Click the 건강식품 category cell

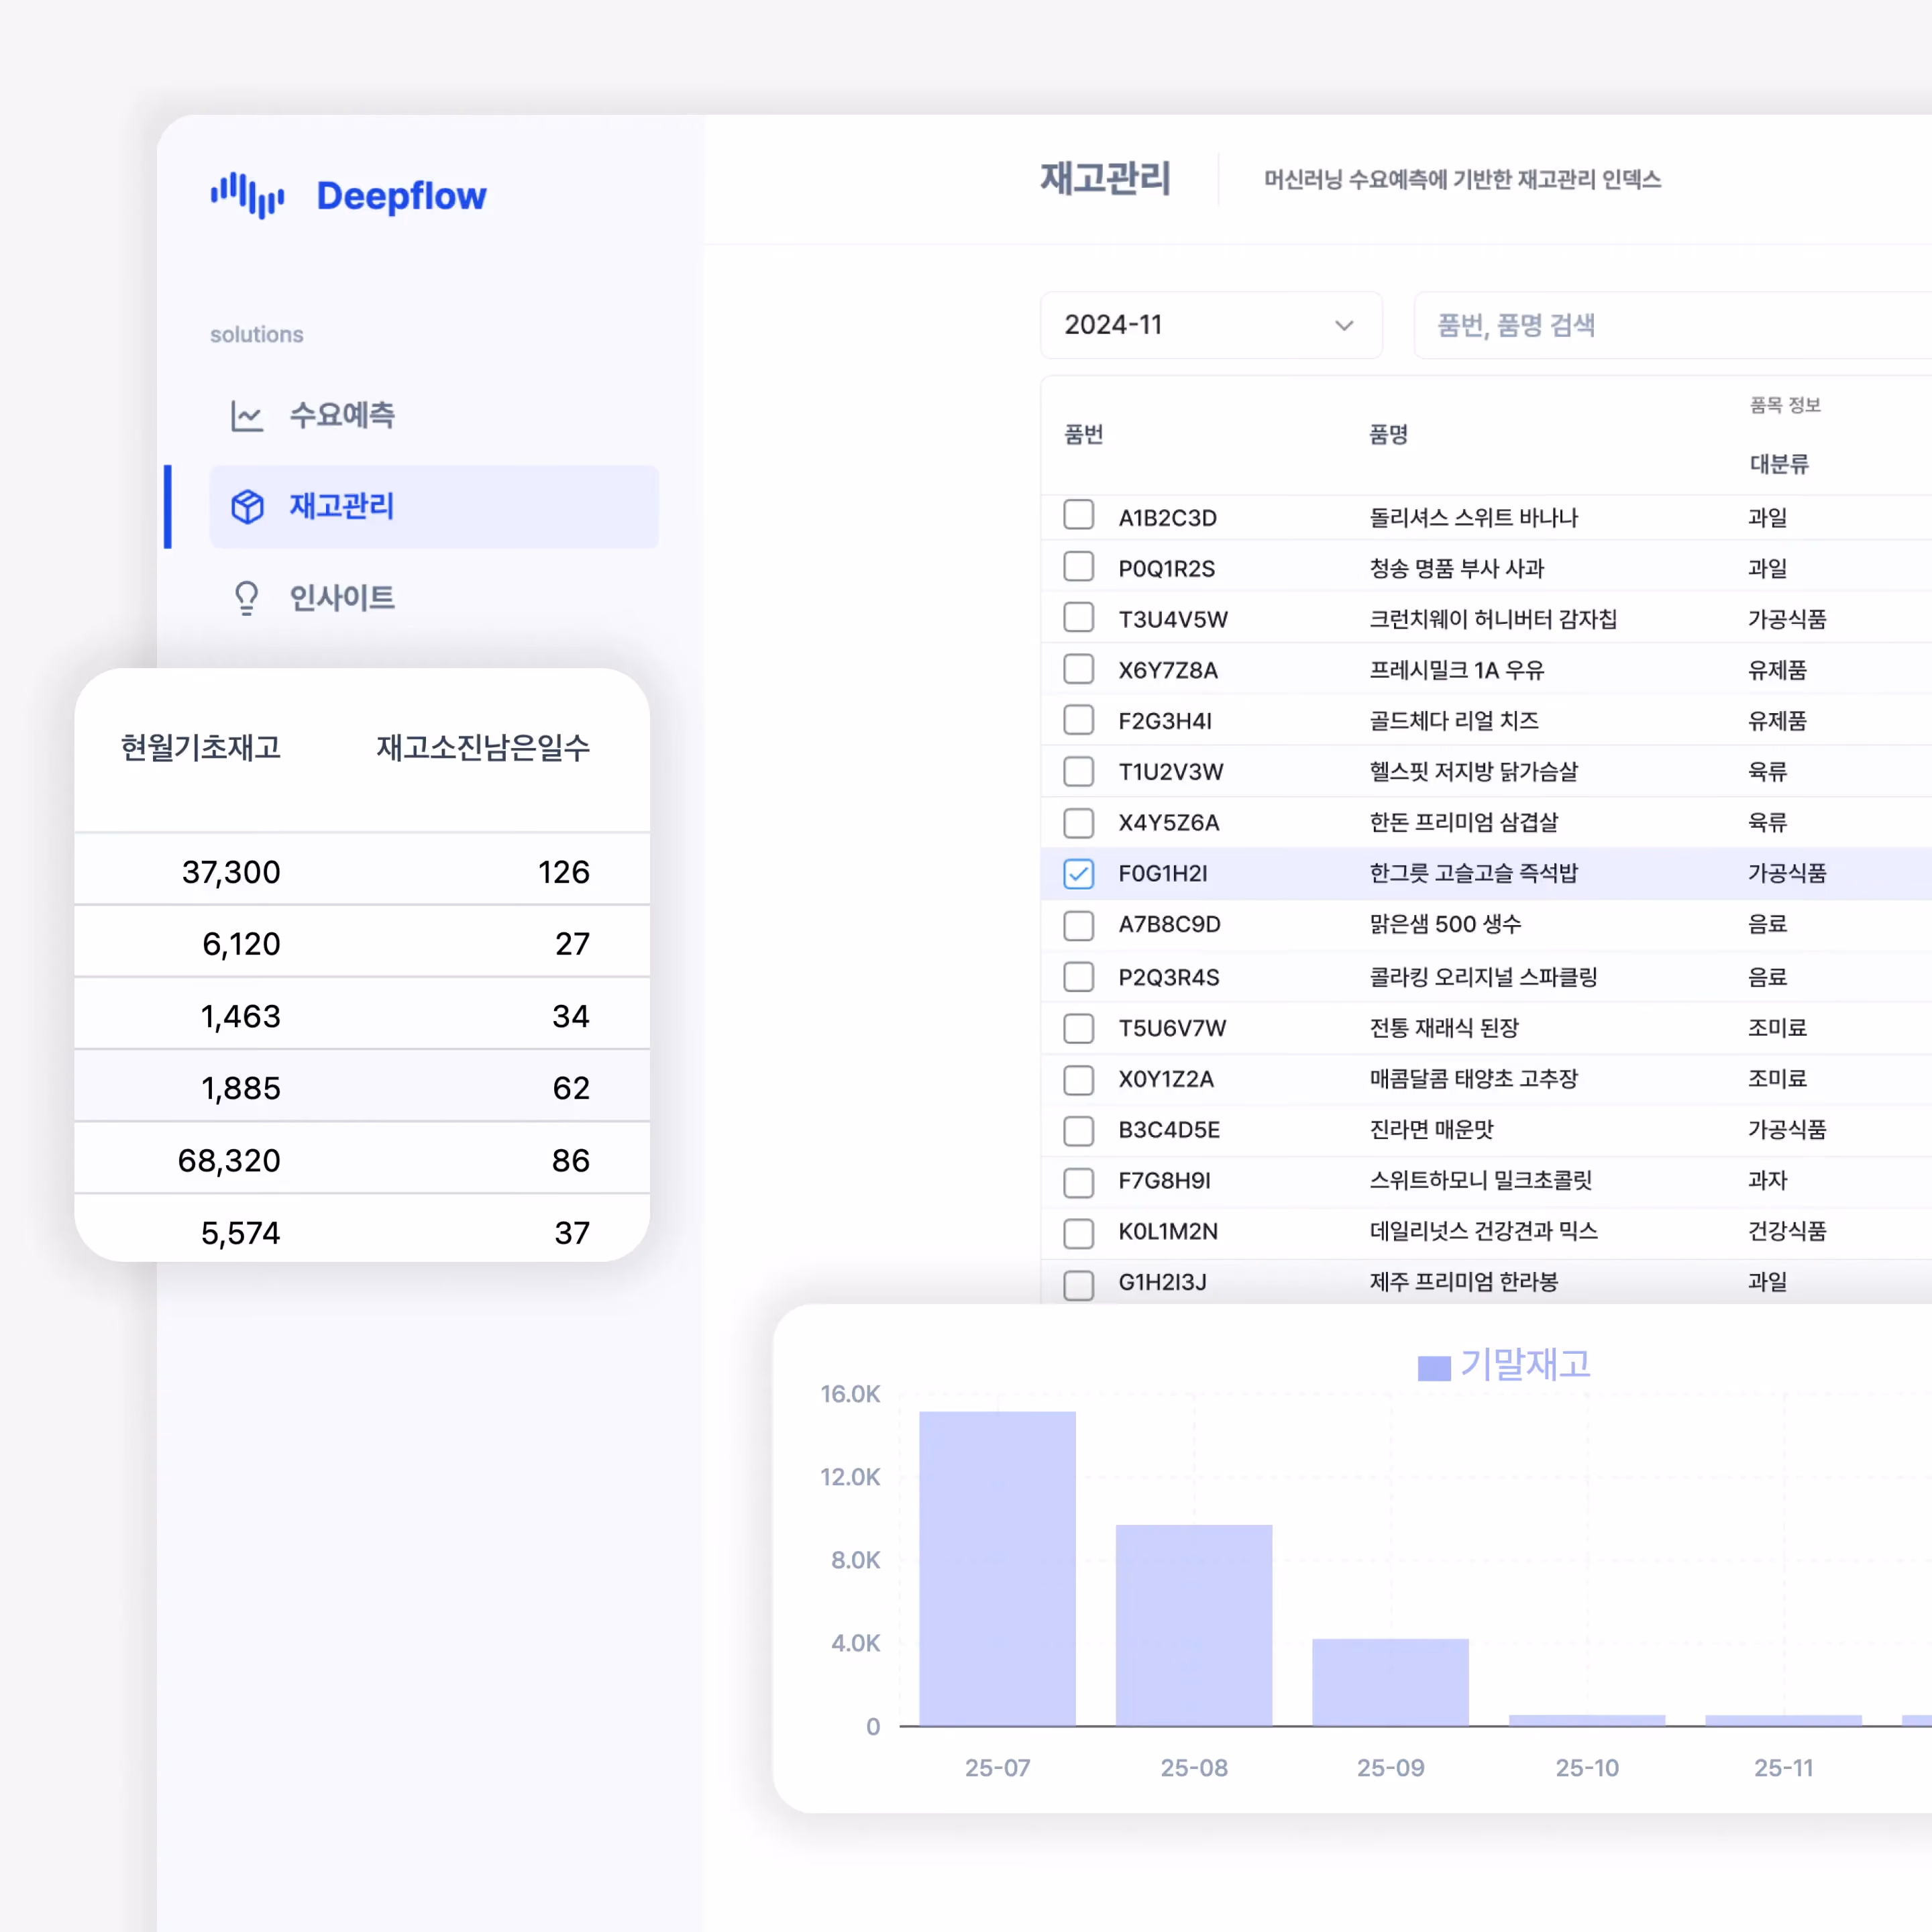click(x=1787, y=1231)
